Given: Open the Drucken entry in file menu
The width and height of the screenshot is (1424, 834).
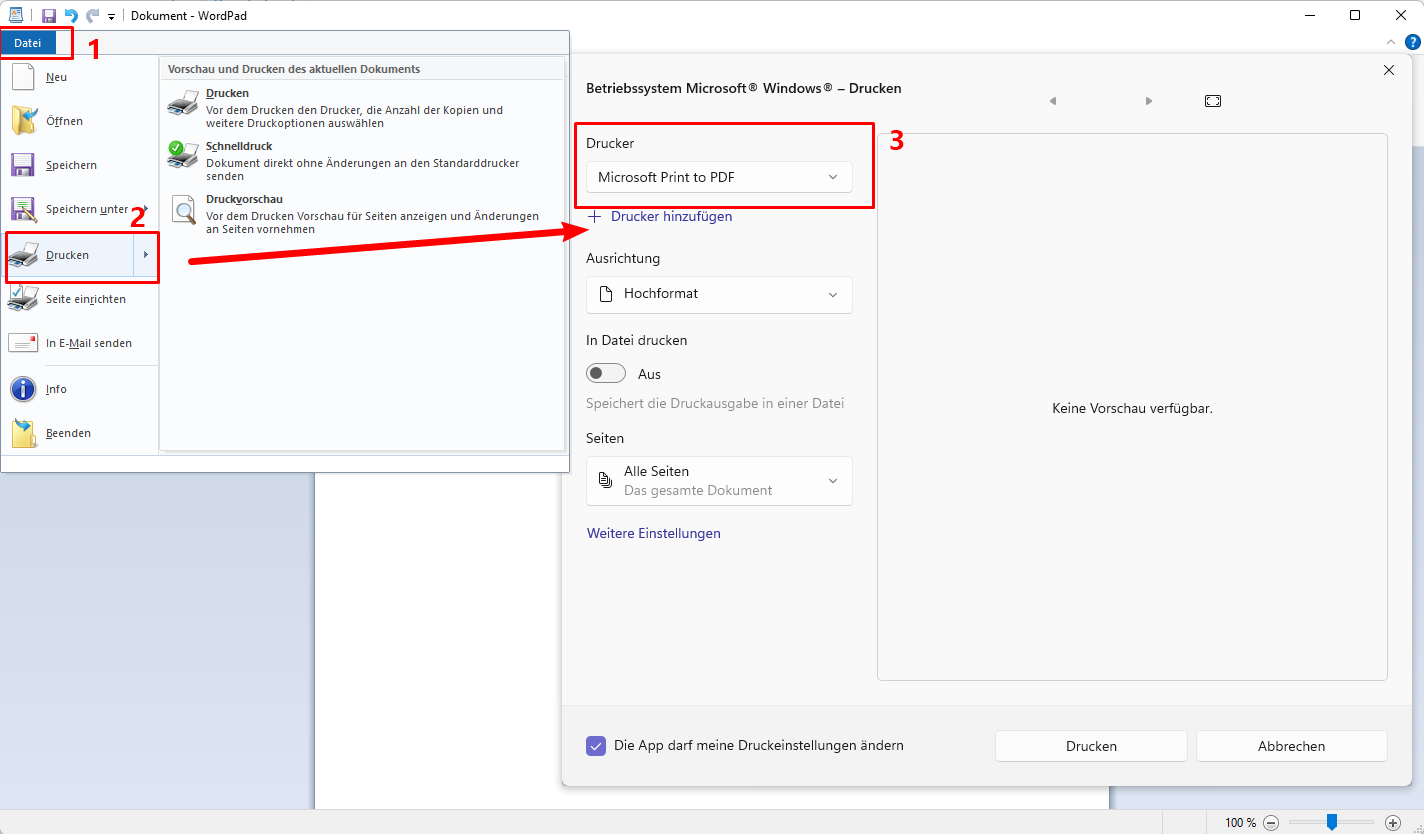Looking at the screenshot, I should pos(70,255).
